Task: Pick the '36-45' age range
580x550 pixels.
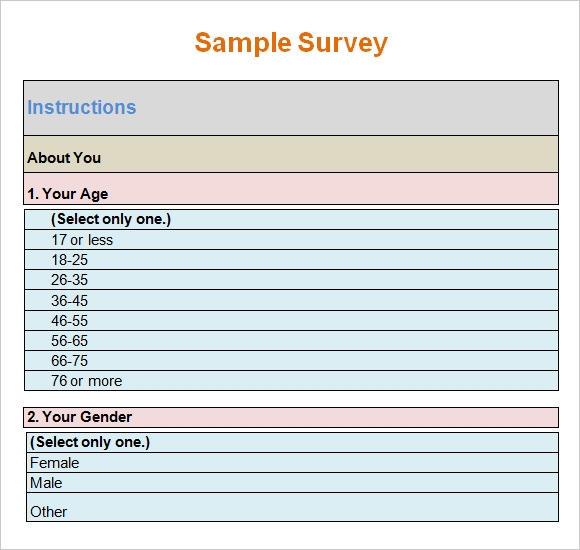Action: pos(291,300)
